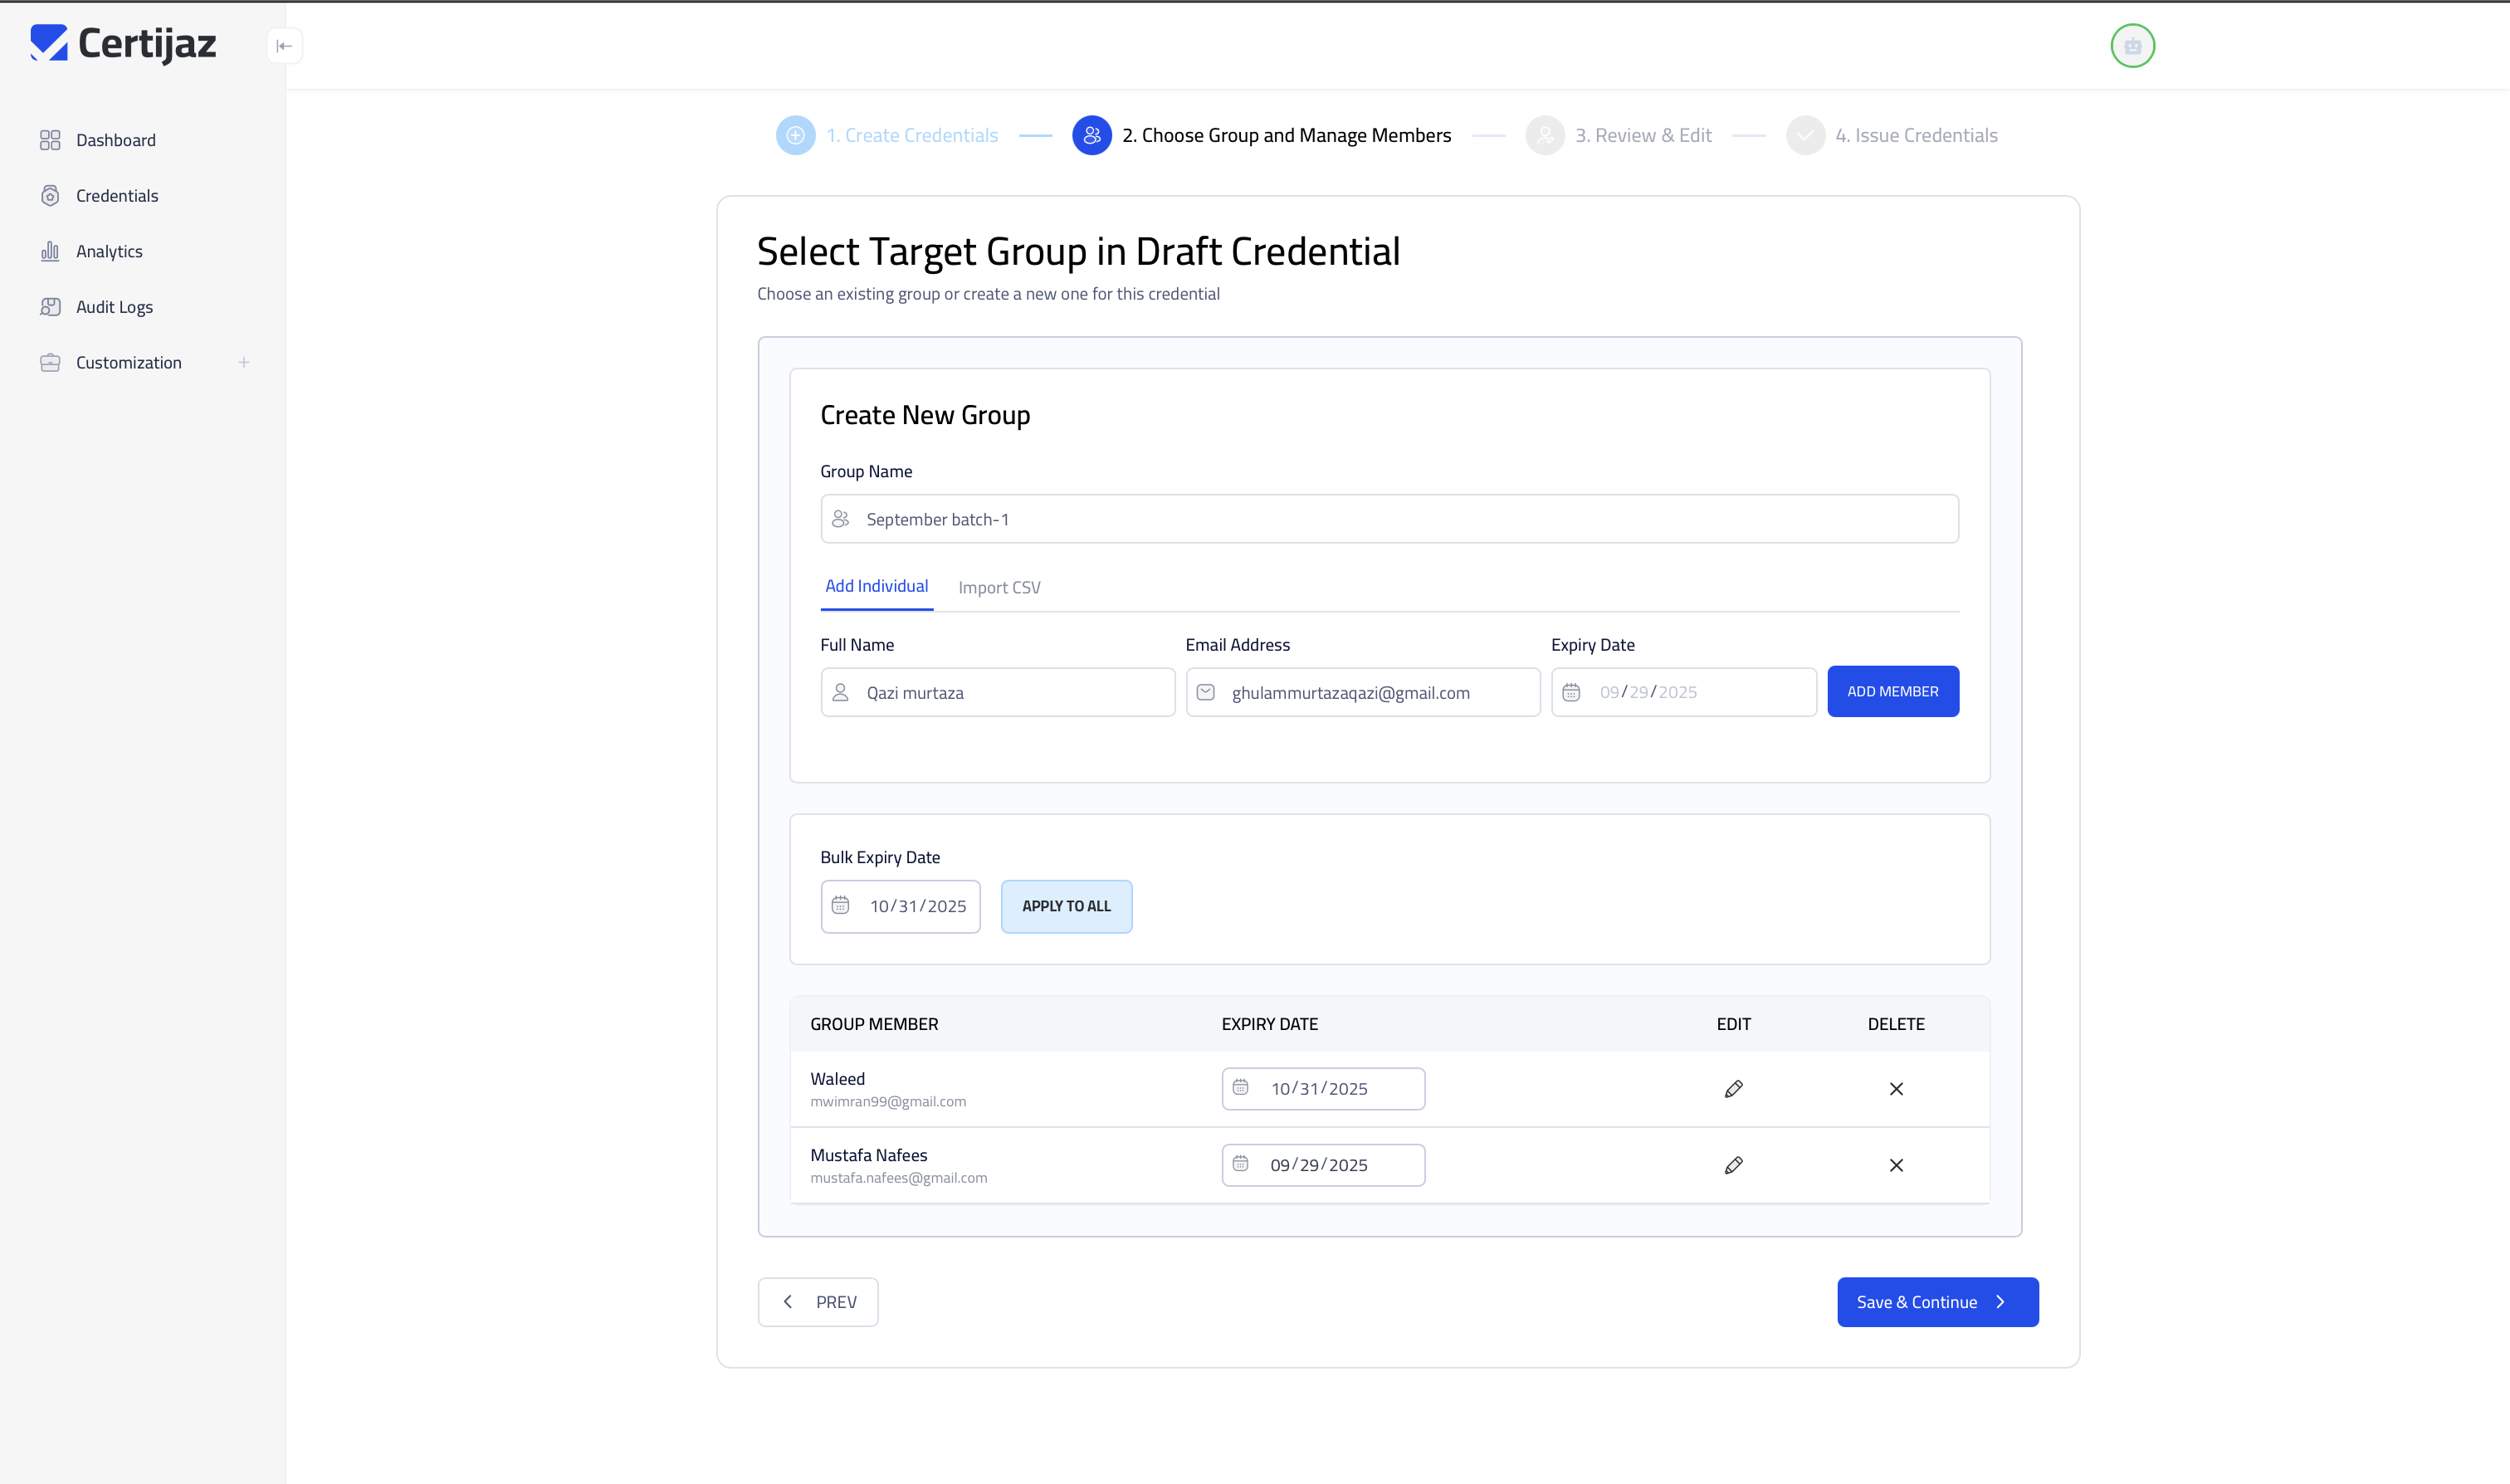Expand Customization using the plus control
The height and width of the screenshot is (1484, 2510).
(x=245, y=362)
